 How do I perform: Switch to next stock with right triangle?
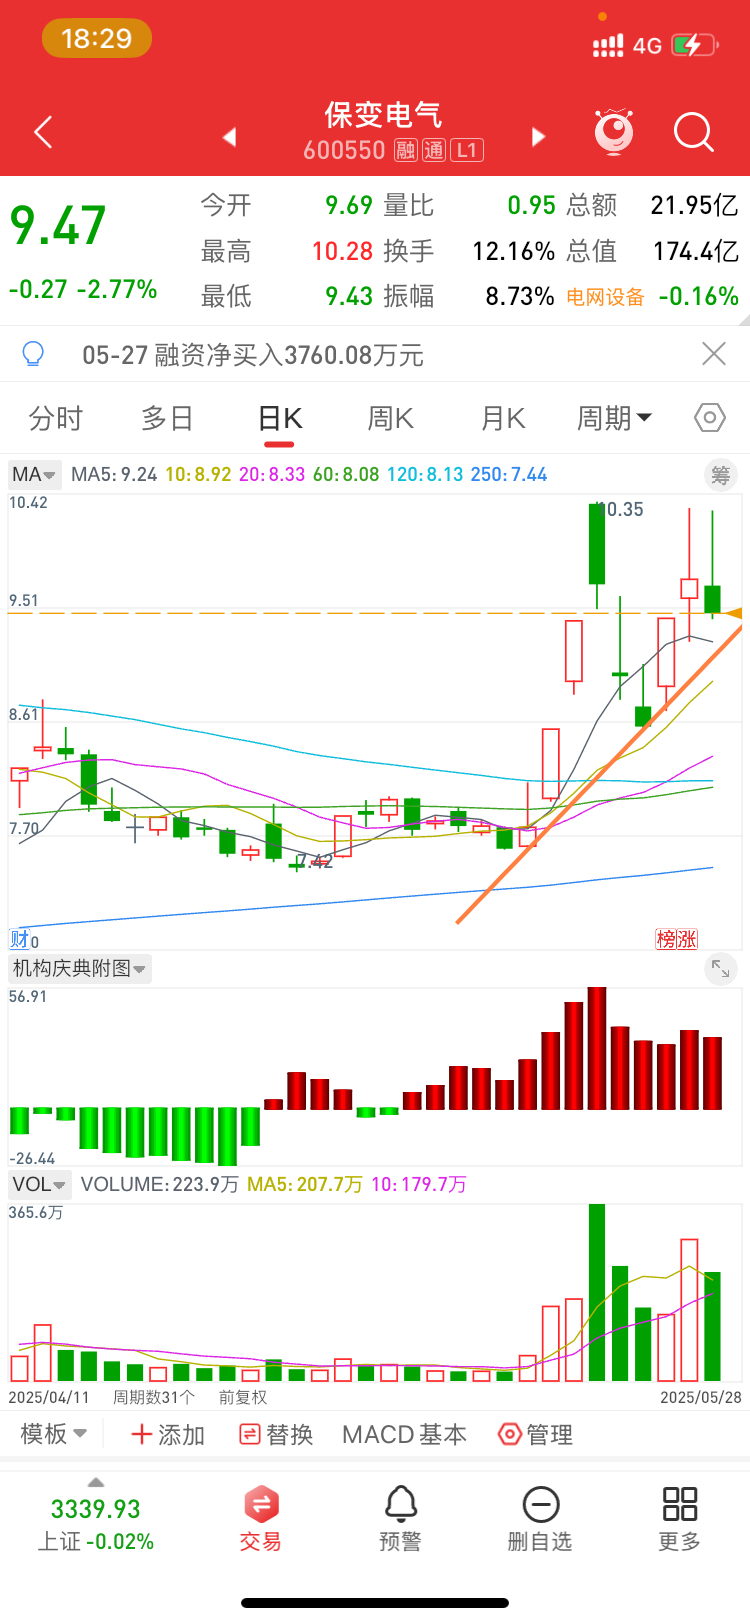(538, 137)
